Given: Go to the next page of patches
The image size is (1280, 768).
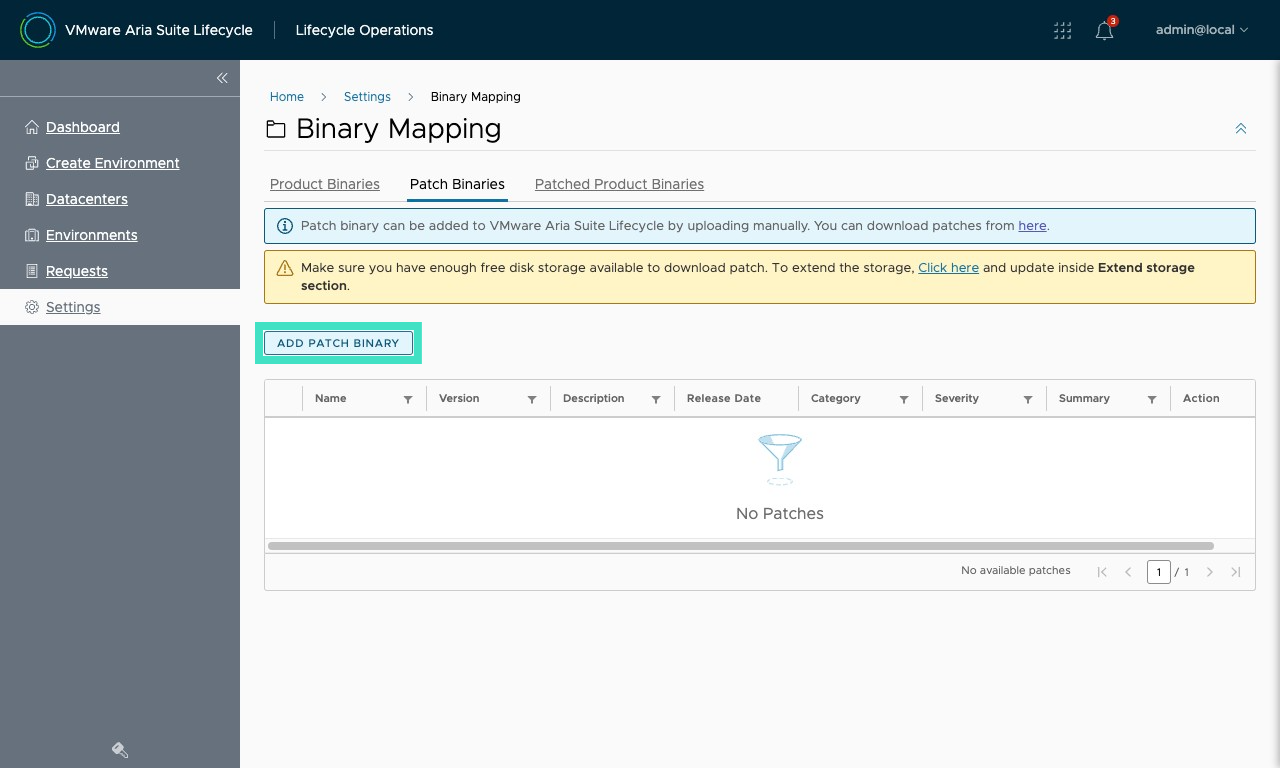Looking at the screenshot, I should pos(1210,572).
